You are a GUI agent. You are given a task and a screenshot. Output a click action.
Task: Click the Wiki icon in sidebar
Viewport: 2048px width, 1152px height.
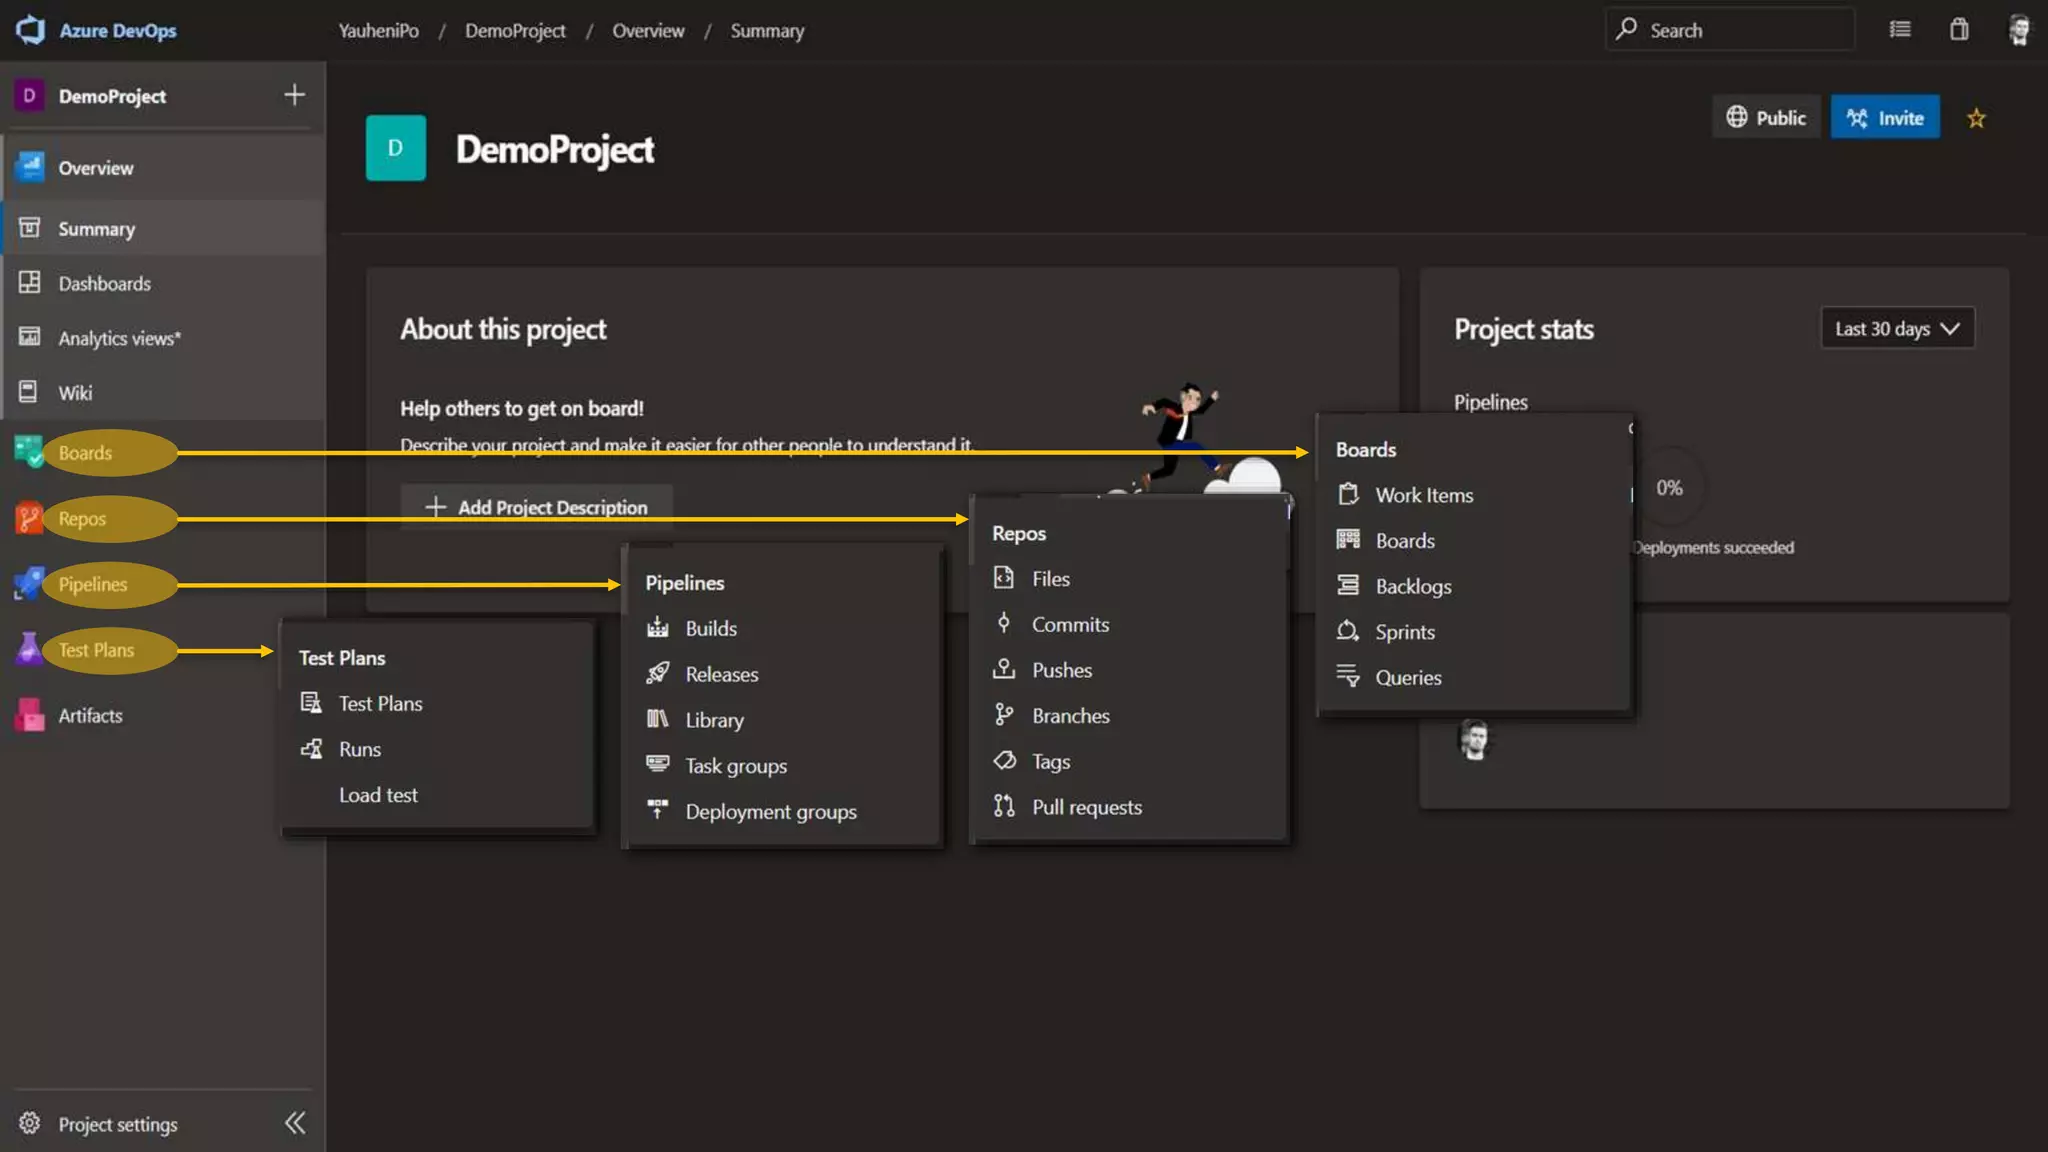30,392
